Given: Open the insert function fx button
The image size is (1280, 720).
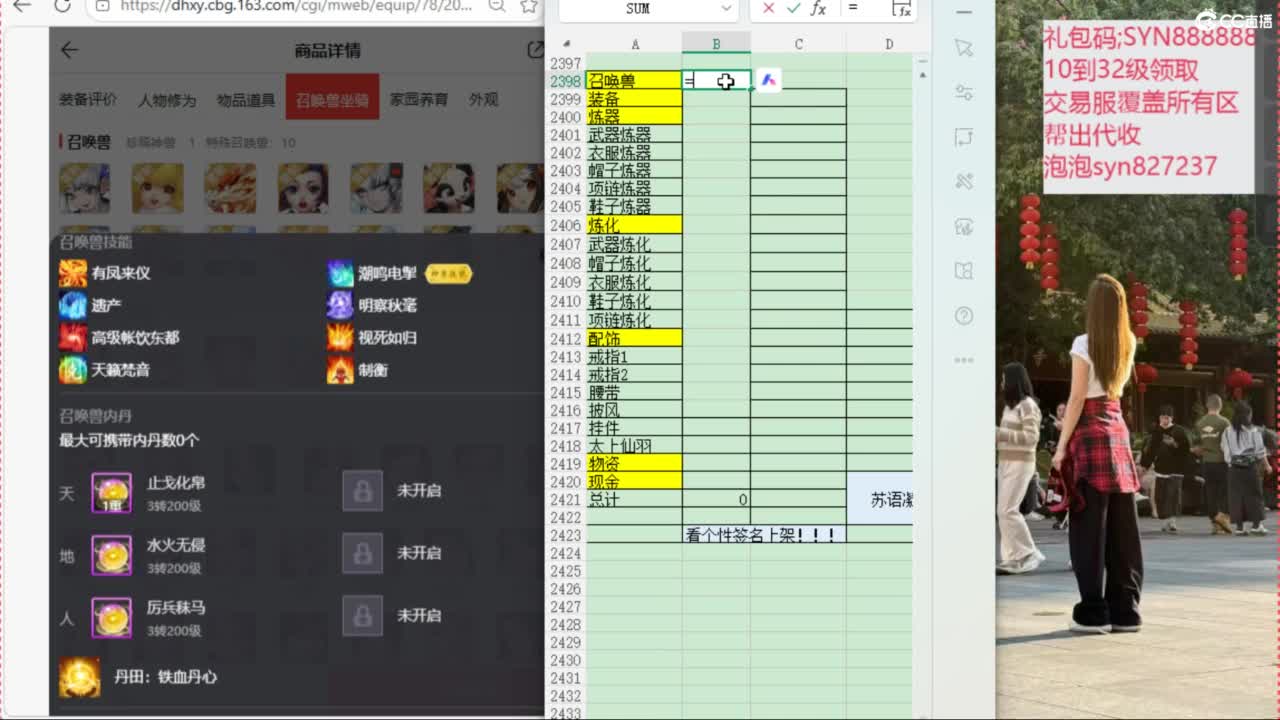Looking at the screenshot, I should coord(818,9).
